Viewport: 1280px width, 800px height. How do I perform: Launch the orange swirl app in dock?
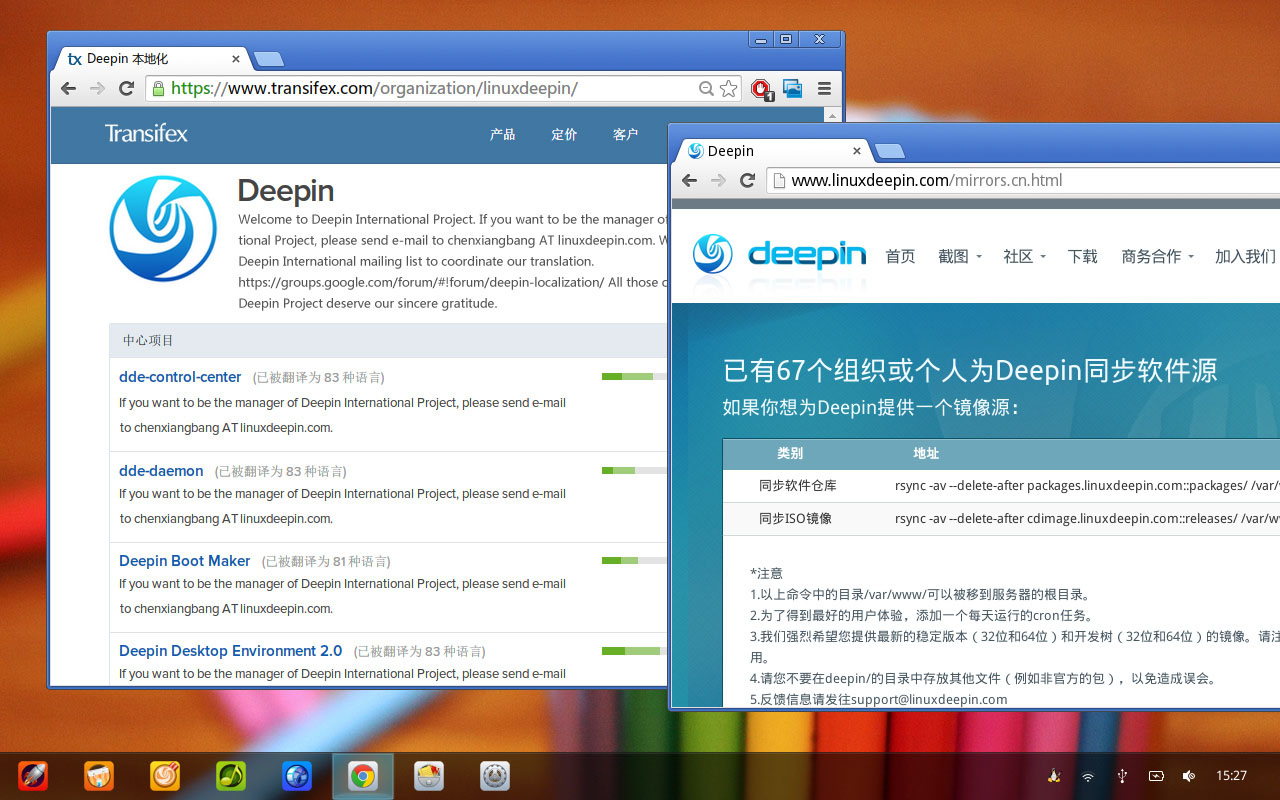(165, 775)
